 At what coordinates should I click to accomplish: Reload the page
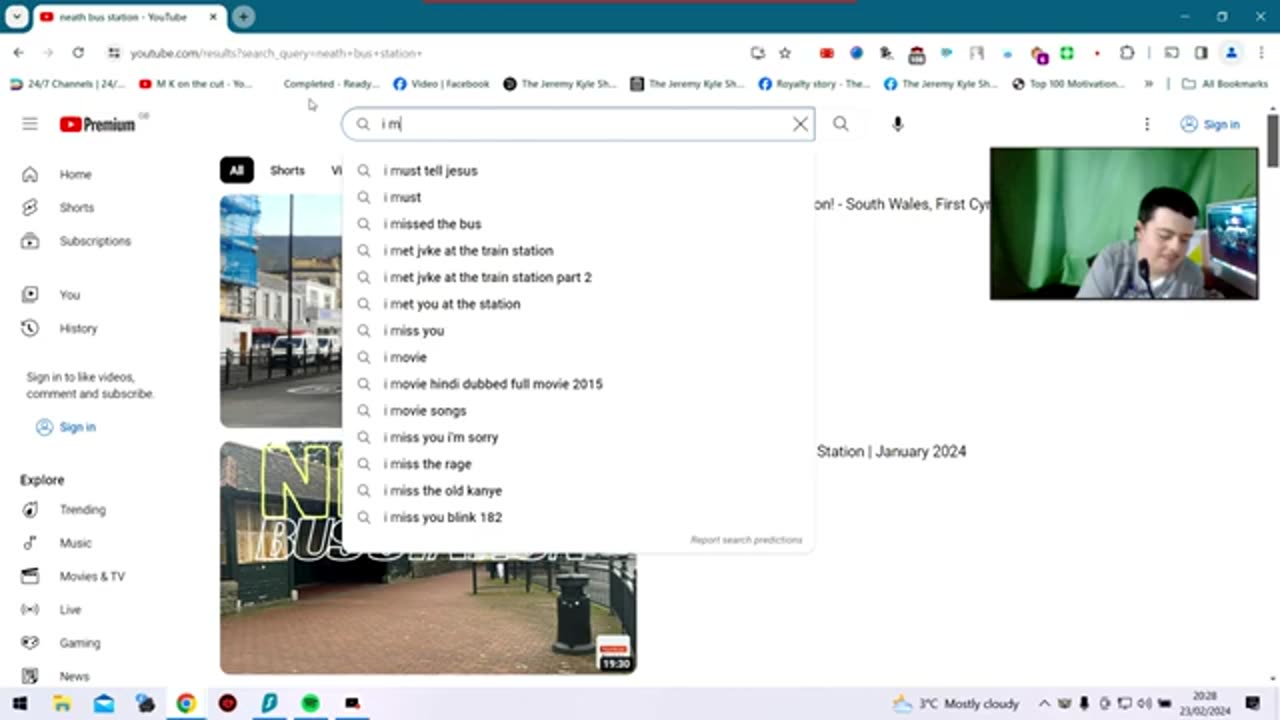pos(78,53)
